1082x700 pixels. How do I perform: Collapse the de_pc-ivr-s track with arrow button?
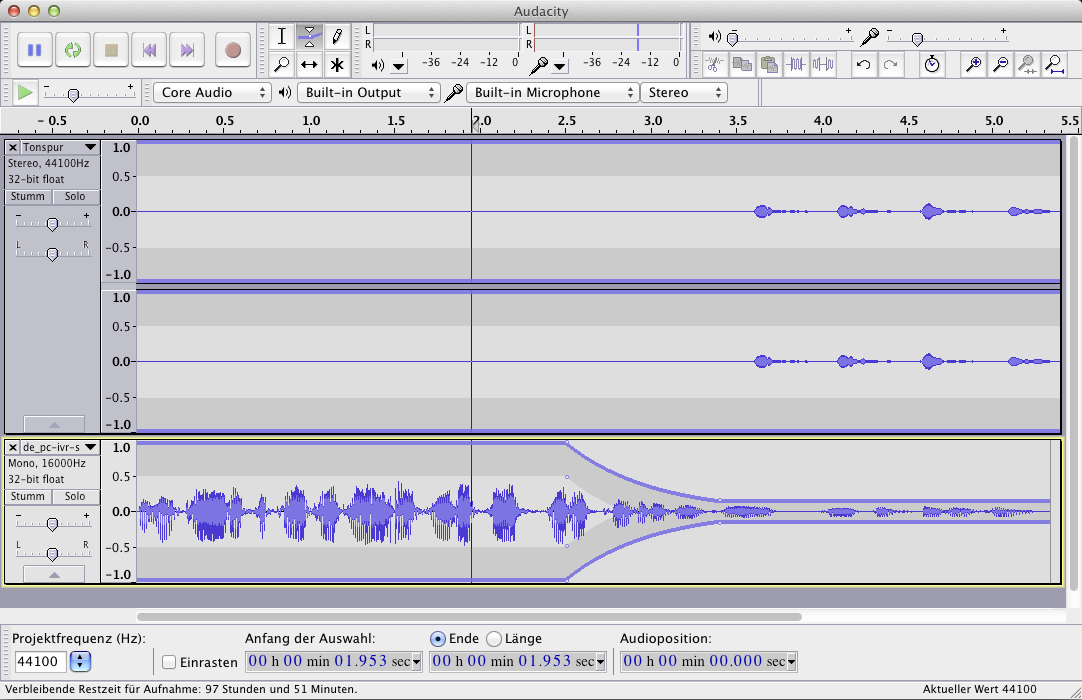tap(54, 574)
